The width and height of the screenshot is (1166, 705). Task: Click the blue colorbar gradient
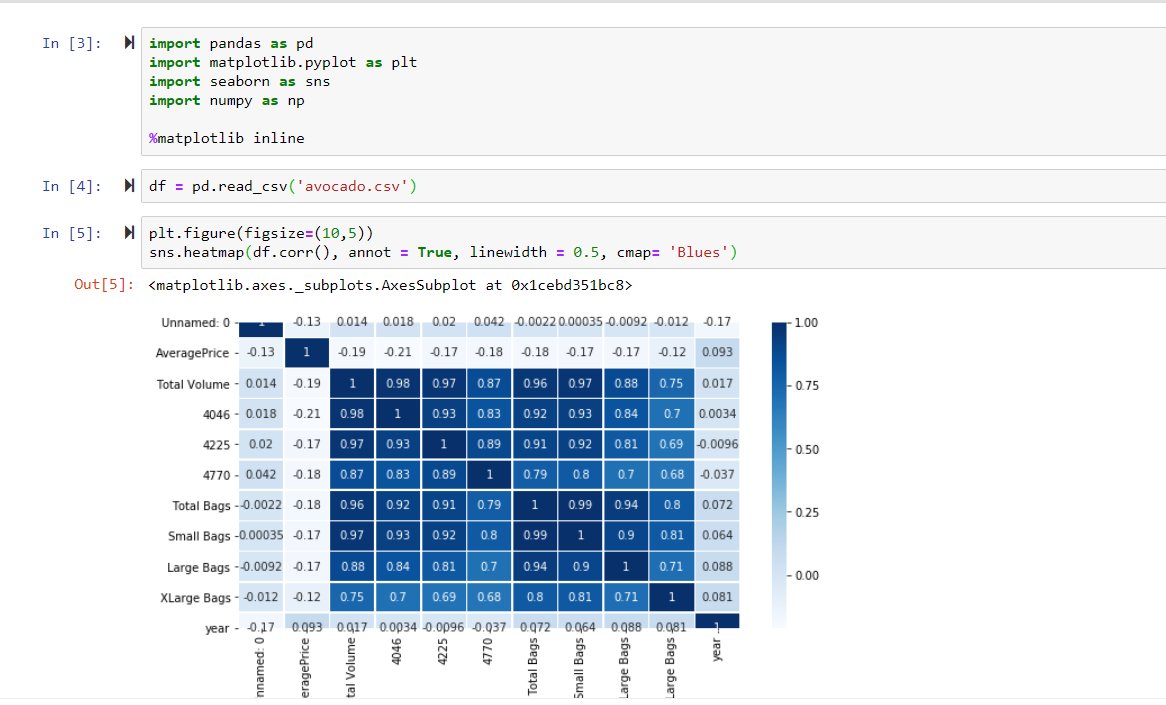click(x=780, y=470)
